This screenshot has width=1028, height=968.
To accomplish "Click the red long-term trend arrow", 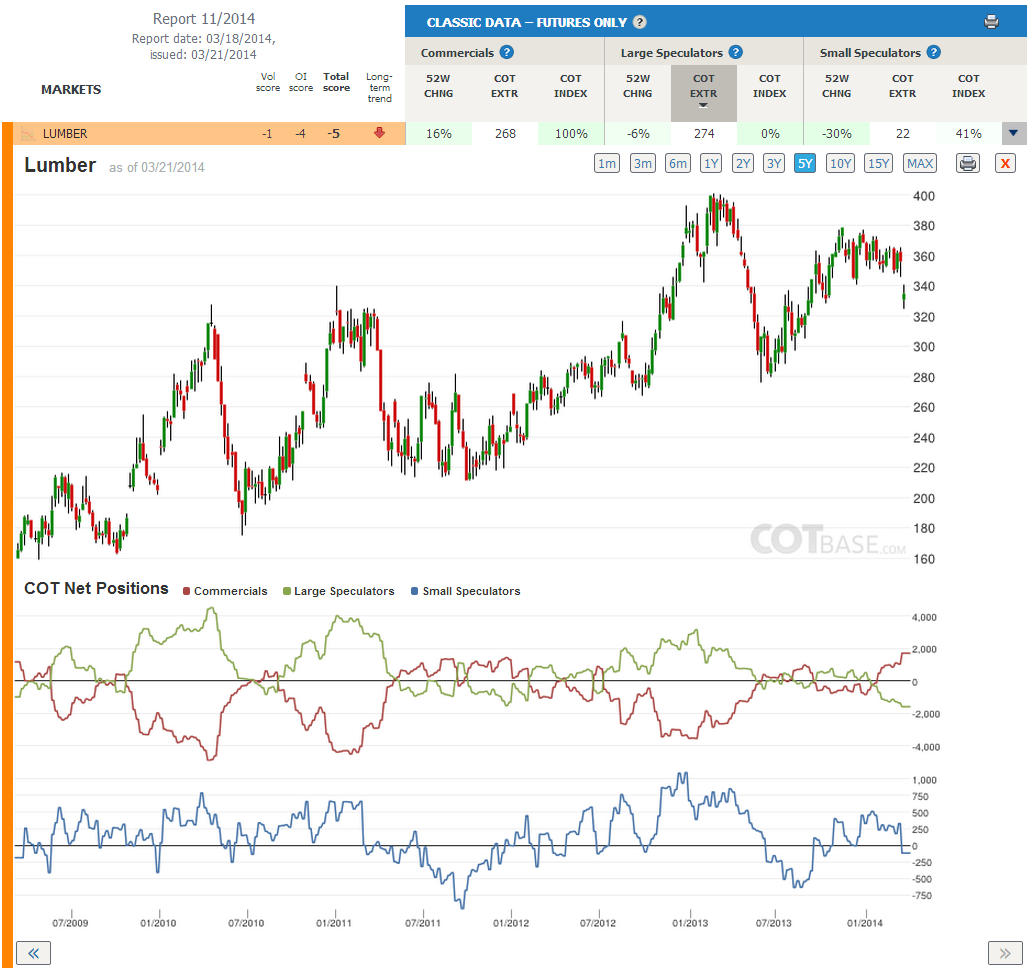I will (379, 133).
